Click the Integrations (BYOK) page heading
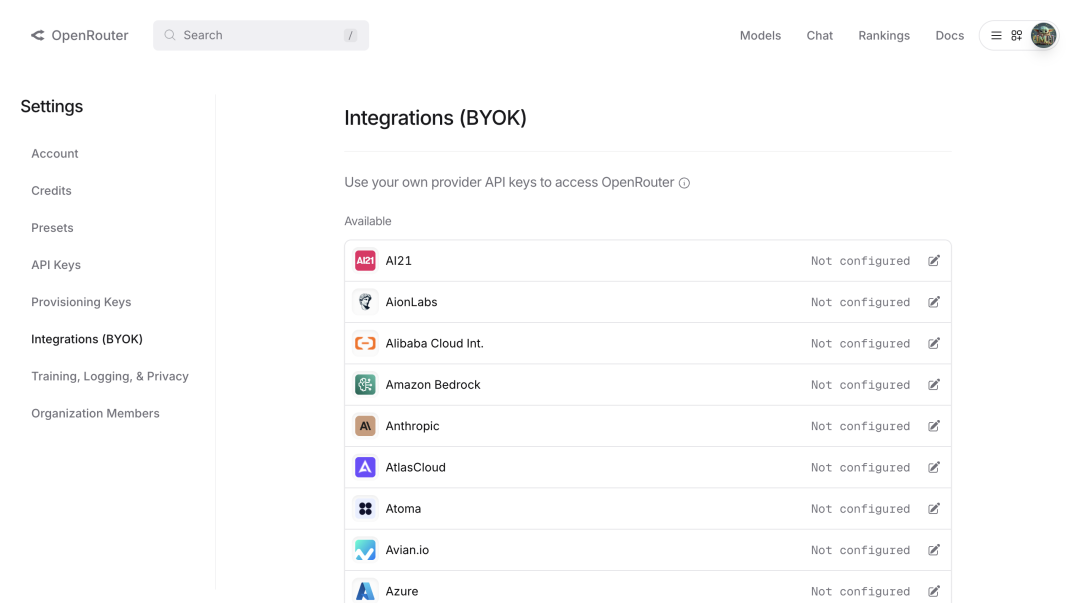Viewport: 1080px width, 603px height. click(x=435, y=118)
